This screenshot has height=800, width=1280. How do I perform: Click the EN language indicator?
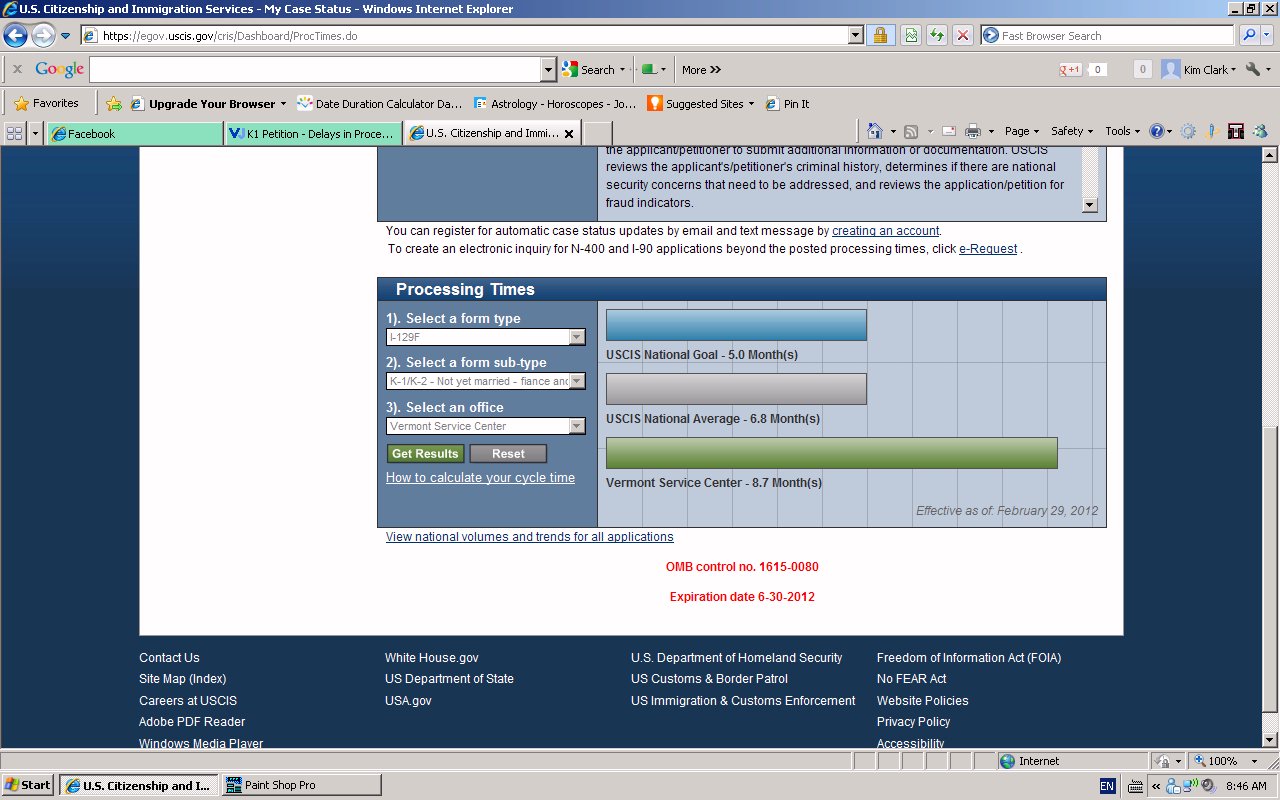[x=1107, y=786]
